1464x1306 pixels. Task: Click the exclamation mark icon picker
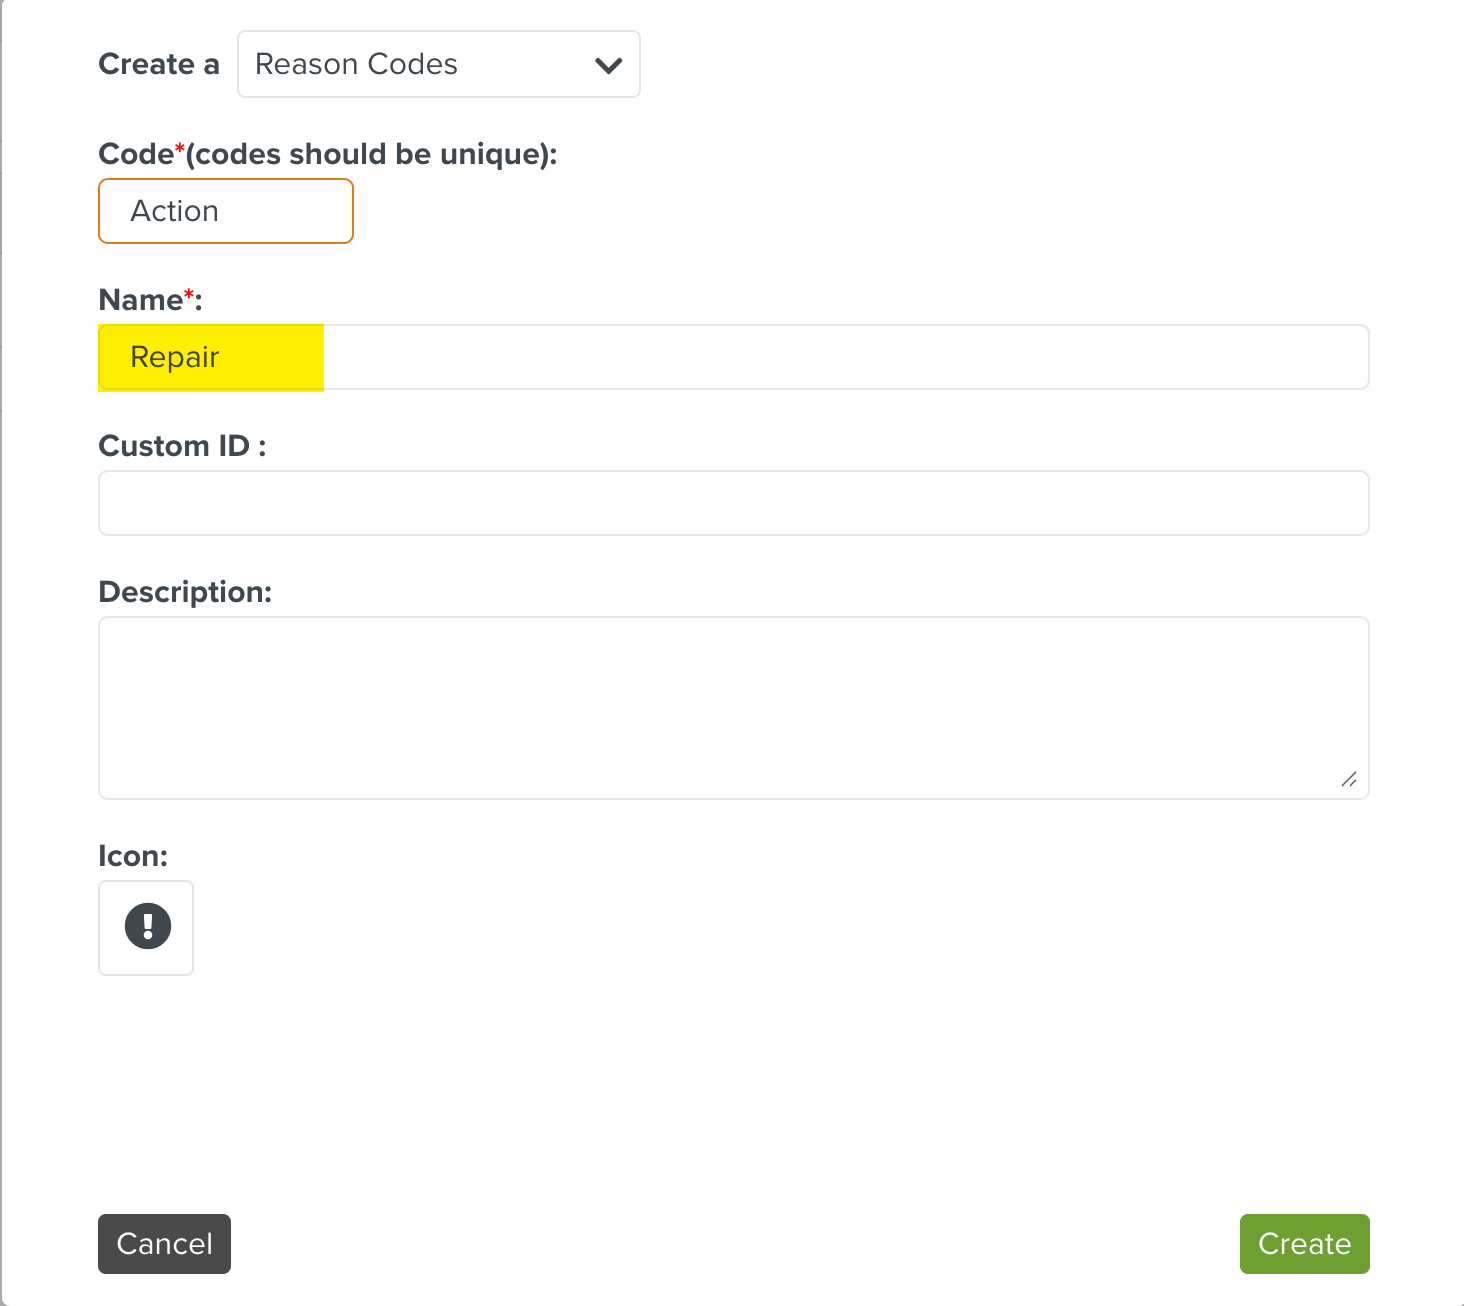[x=146, y=927]
